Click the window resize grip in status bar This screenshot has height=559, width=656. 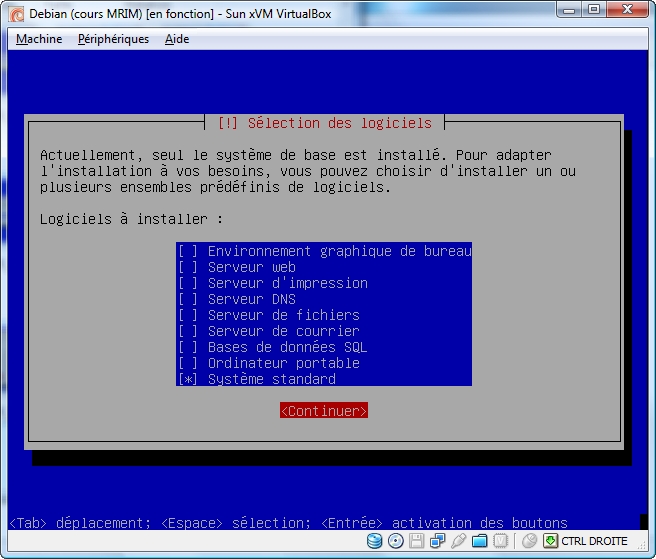point(641,545)
